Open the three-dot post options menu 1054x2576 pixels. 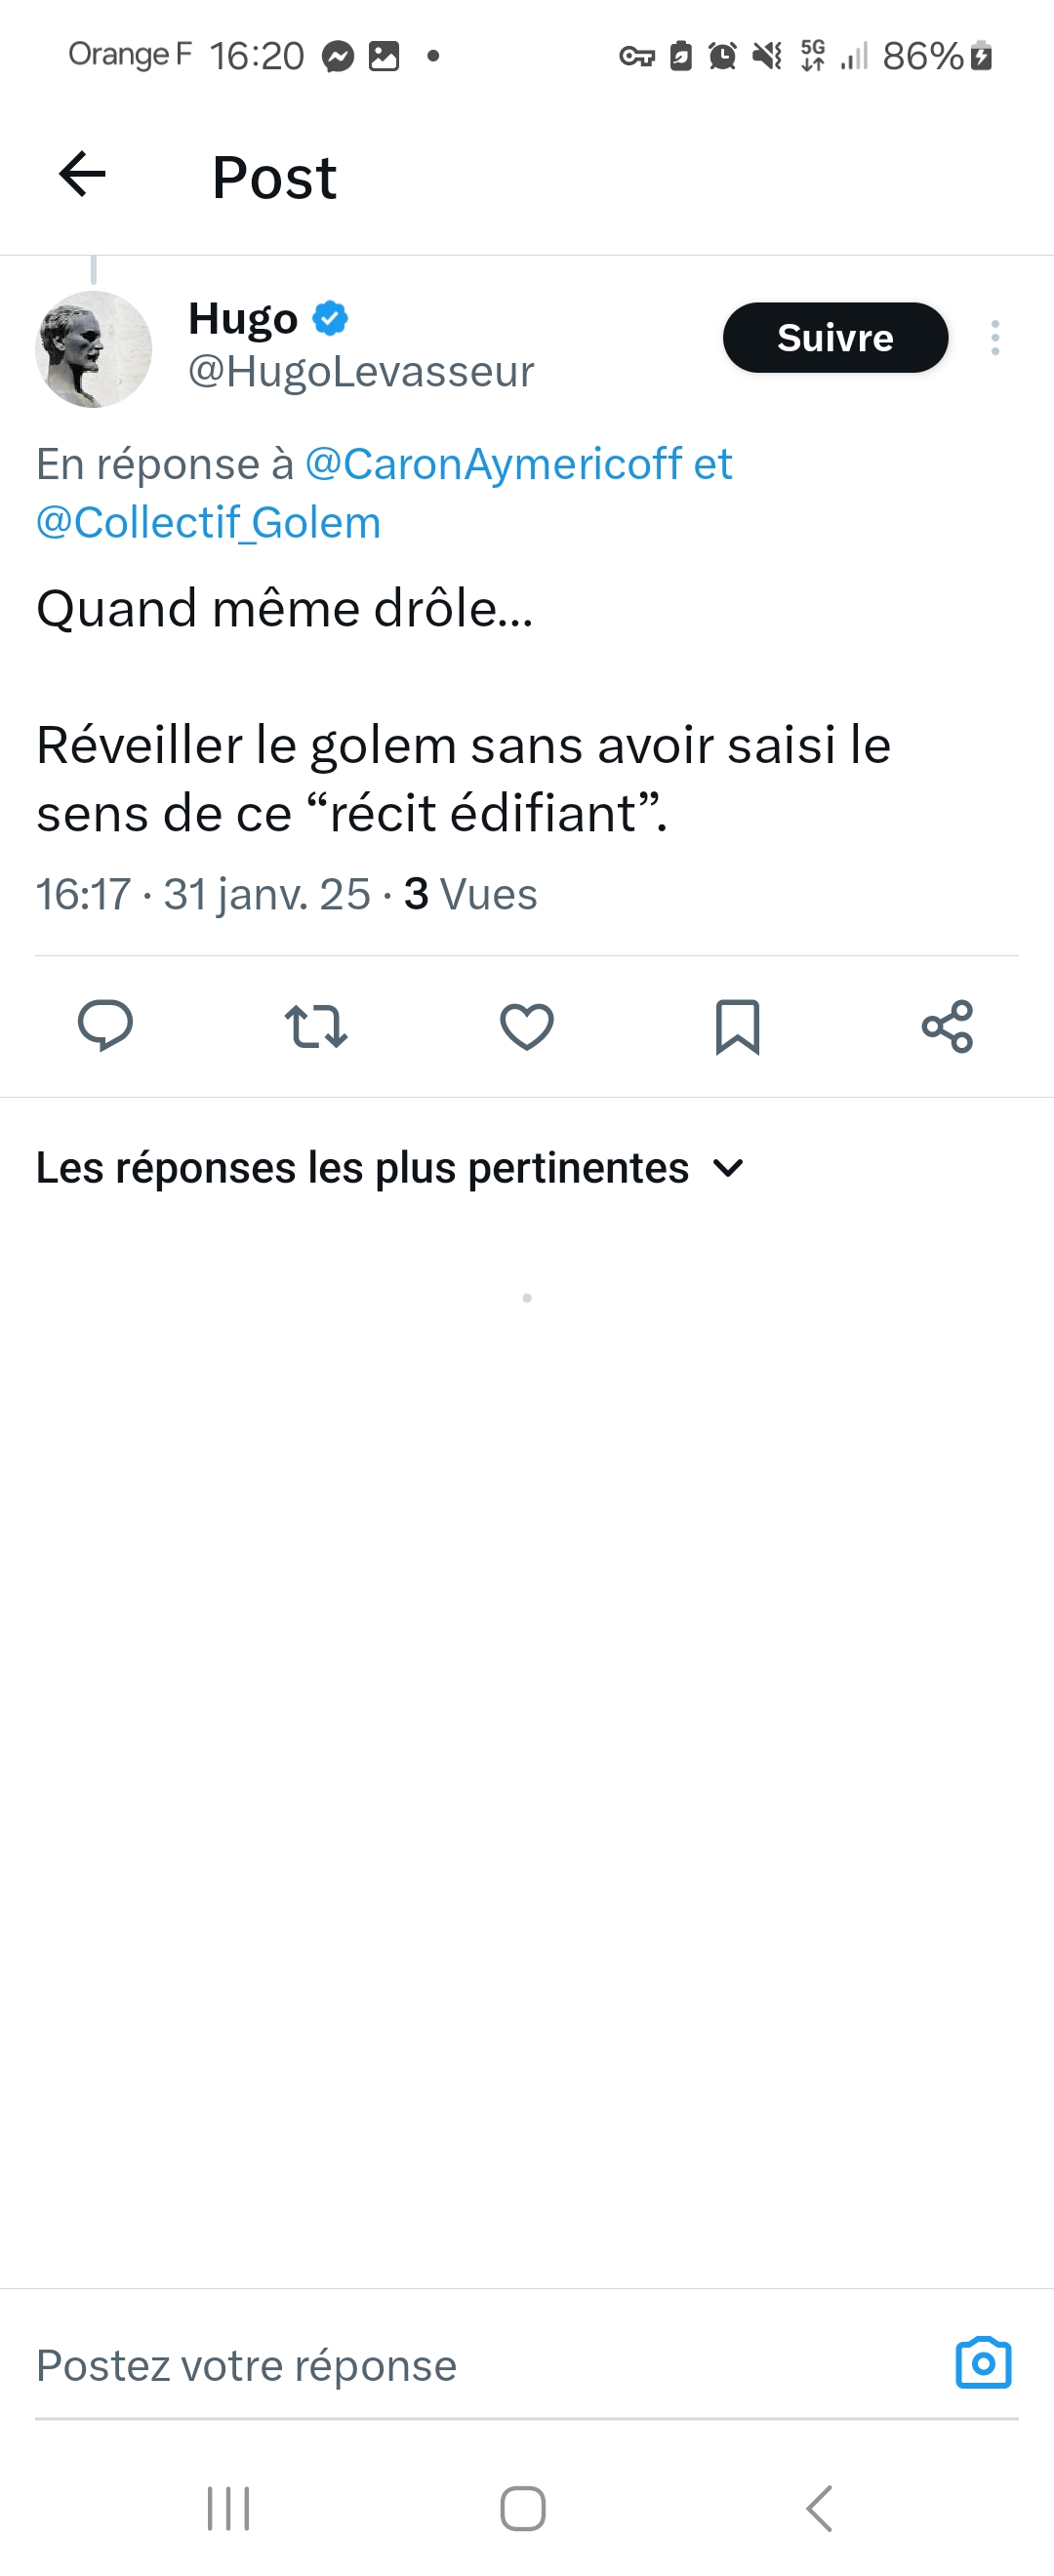pos(994,338)
